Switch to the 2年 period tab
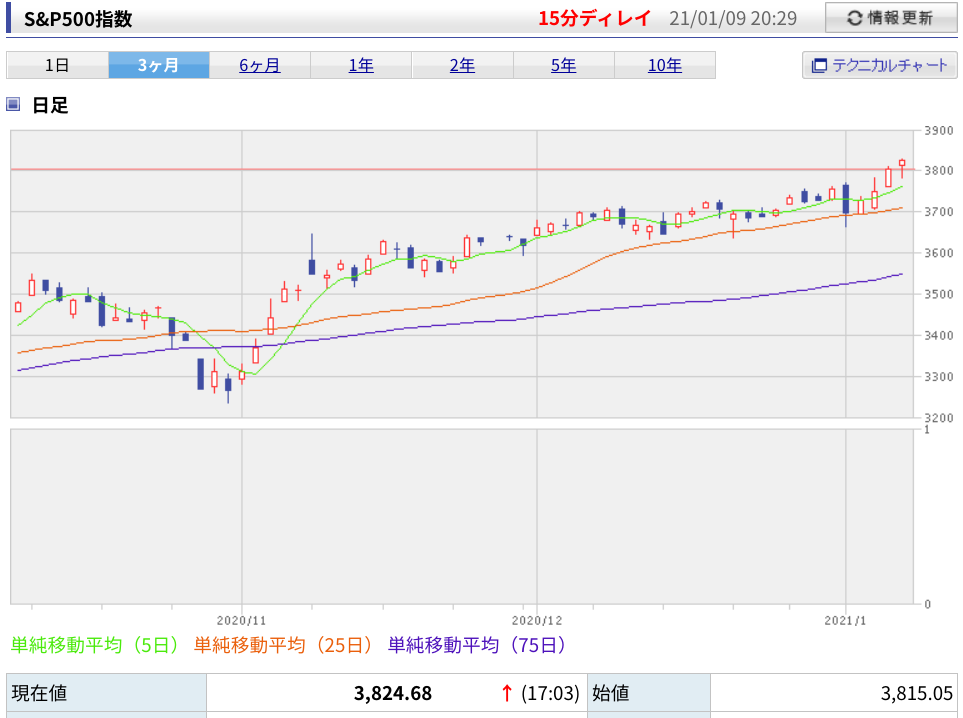963x718 pixels. 462,65
